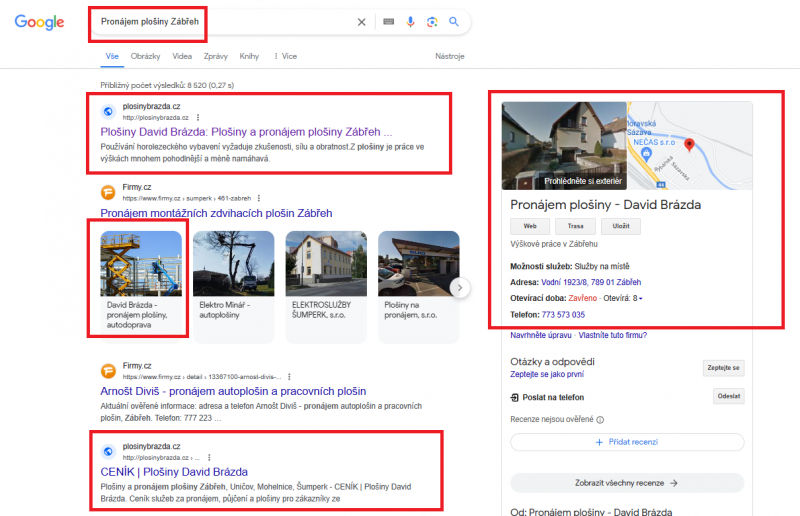Open Google Lens image search icon
The height and width of the screenshot is (516, 800).
coord(432,21)
